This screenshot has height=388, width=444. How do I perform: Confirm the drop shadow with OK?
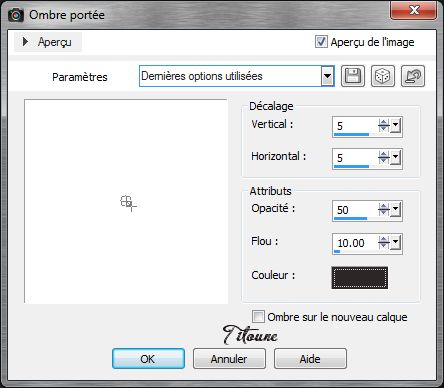[x=148, y=359]
